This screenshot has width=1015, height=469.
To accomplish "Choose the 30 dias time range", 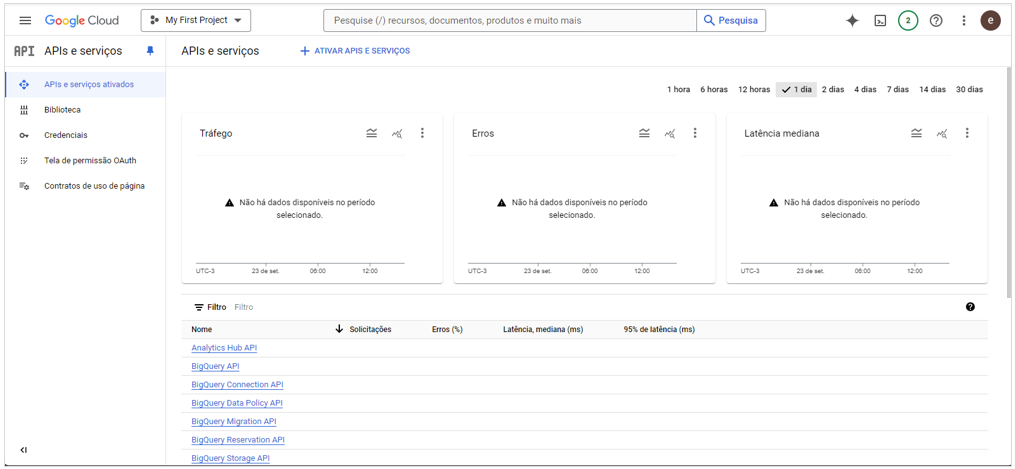I will (969, 89).
